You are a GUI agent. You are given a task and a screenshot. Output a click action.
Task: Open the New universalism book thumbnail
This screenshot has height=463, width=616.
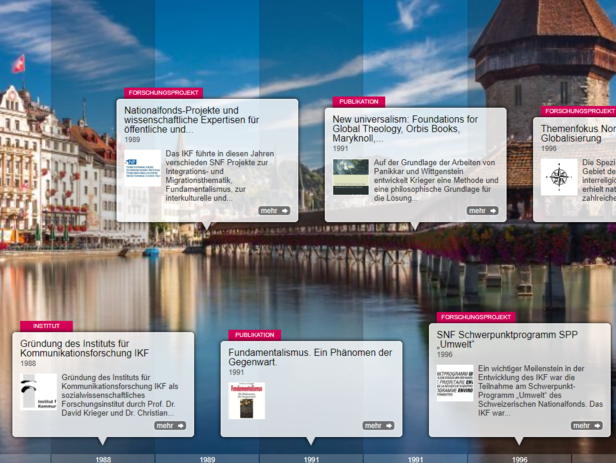(351, 176)
